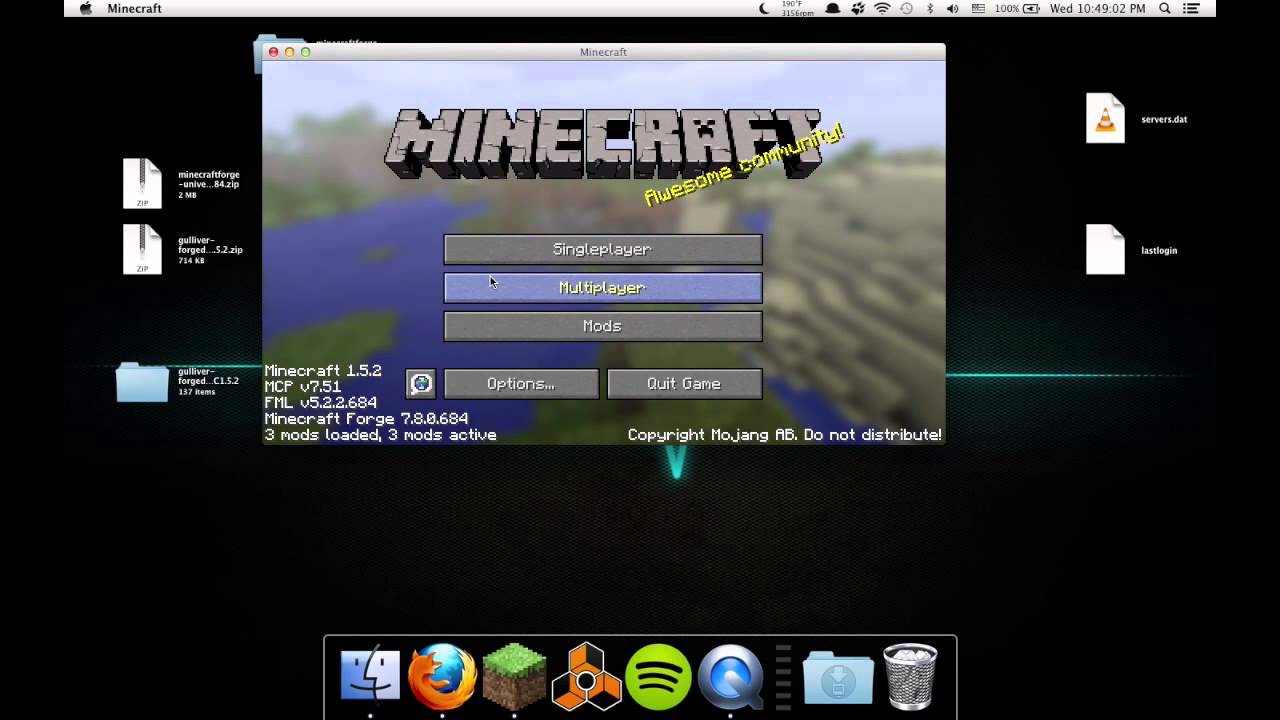Screen dimensions: 1280x720
Task: Click the 'Awesome community!' splash text
Action: 743,165
